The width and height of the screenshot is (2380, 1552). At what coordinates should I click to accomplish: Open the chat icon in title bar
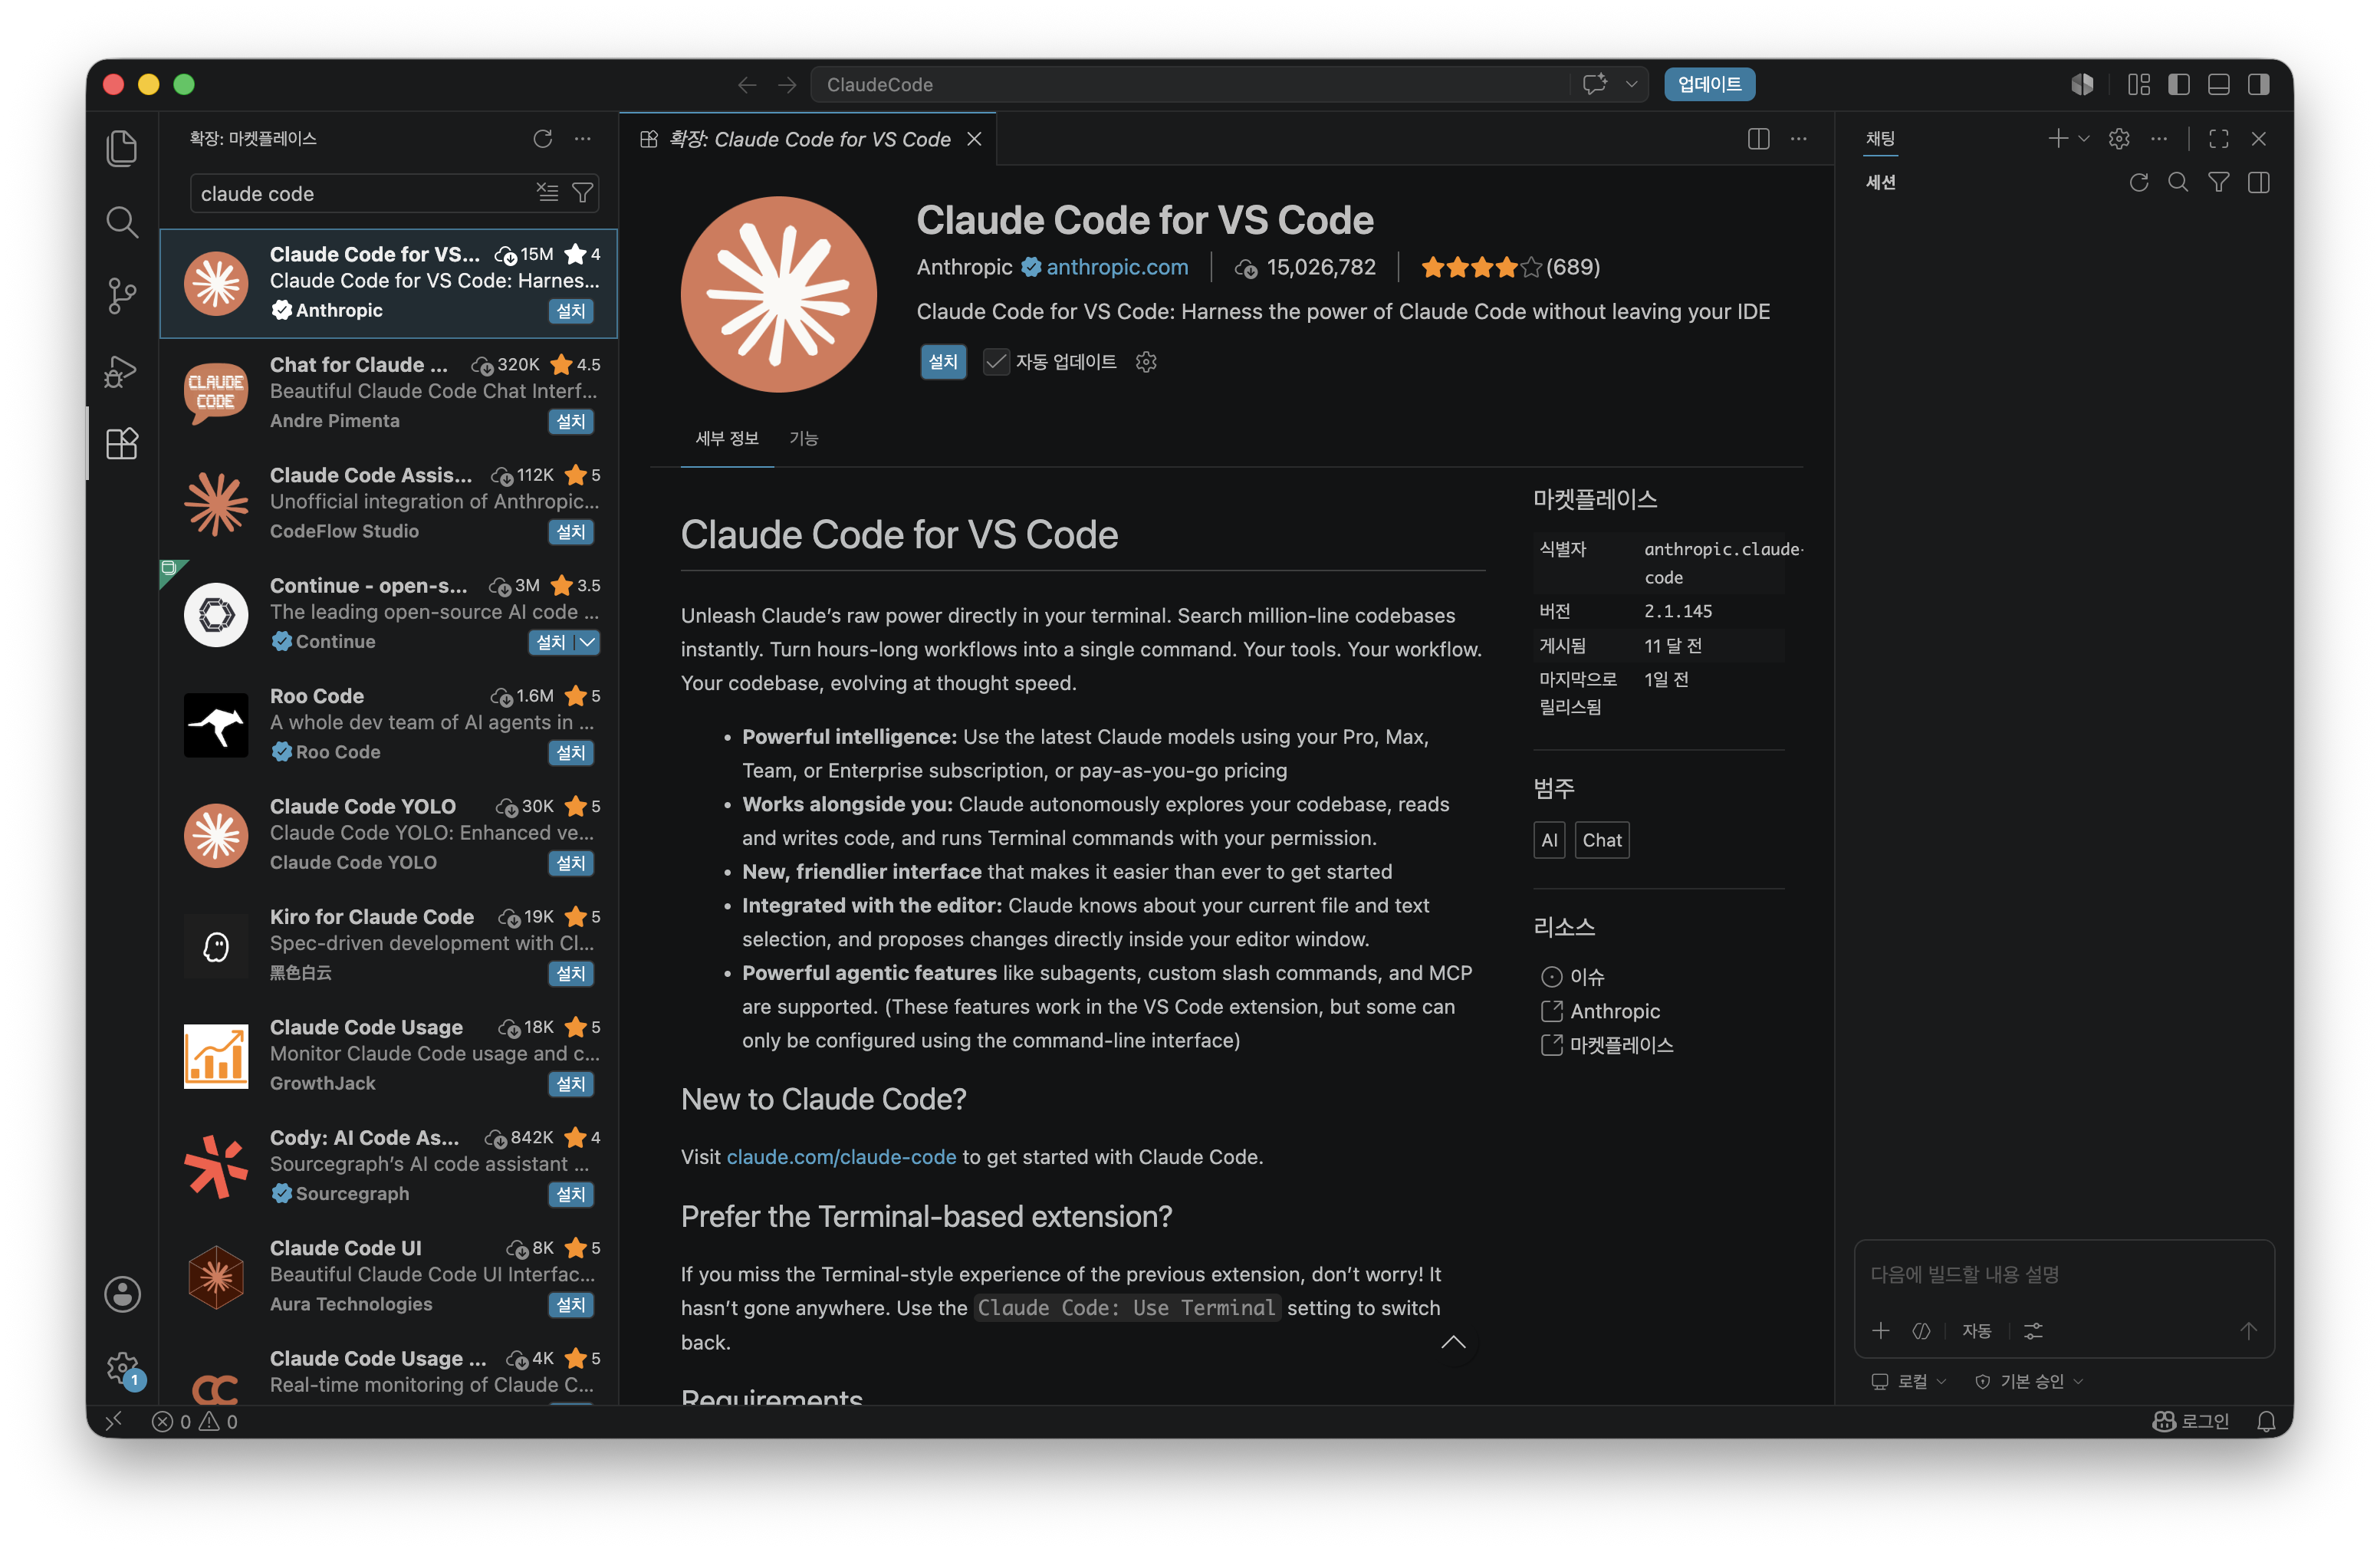(1595, 84)
